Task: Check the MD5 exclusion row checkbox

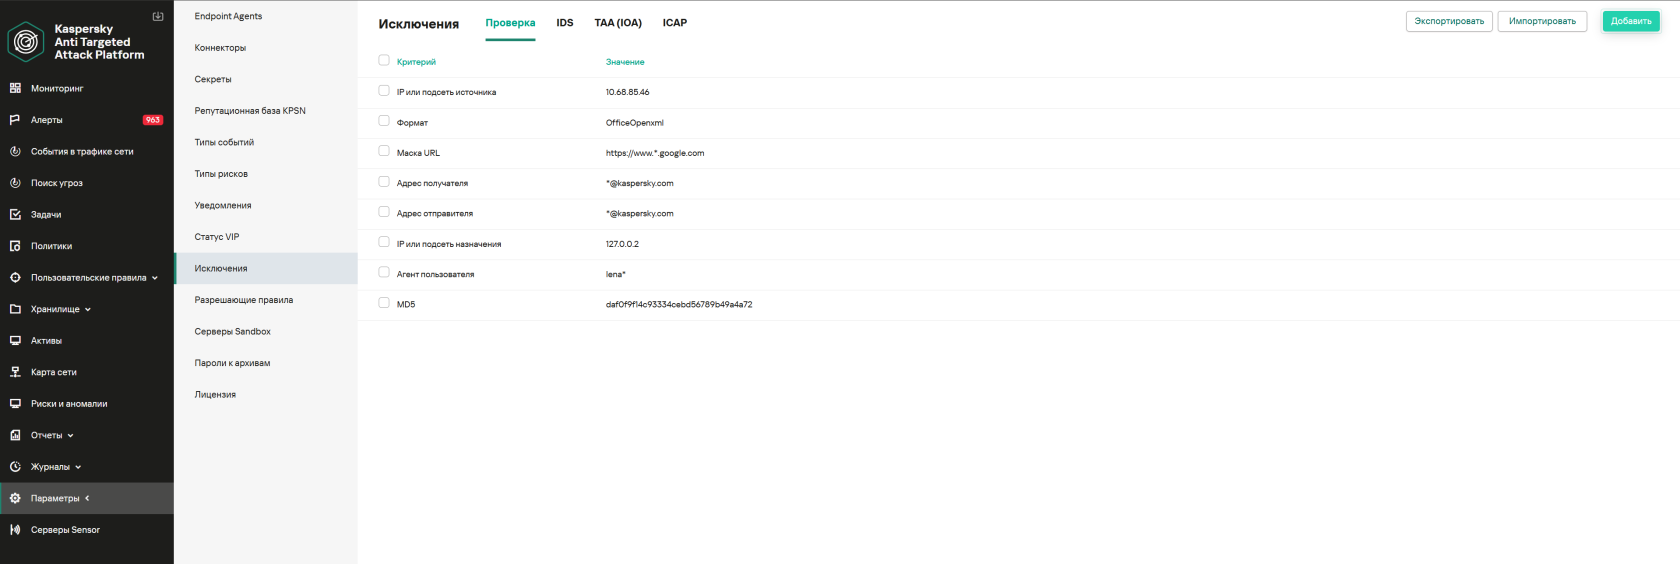Action: pos(384,303)
